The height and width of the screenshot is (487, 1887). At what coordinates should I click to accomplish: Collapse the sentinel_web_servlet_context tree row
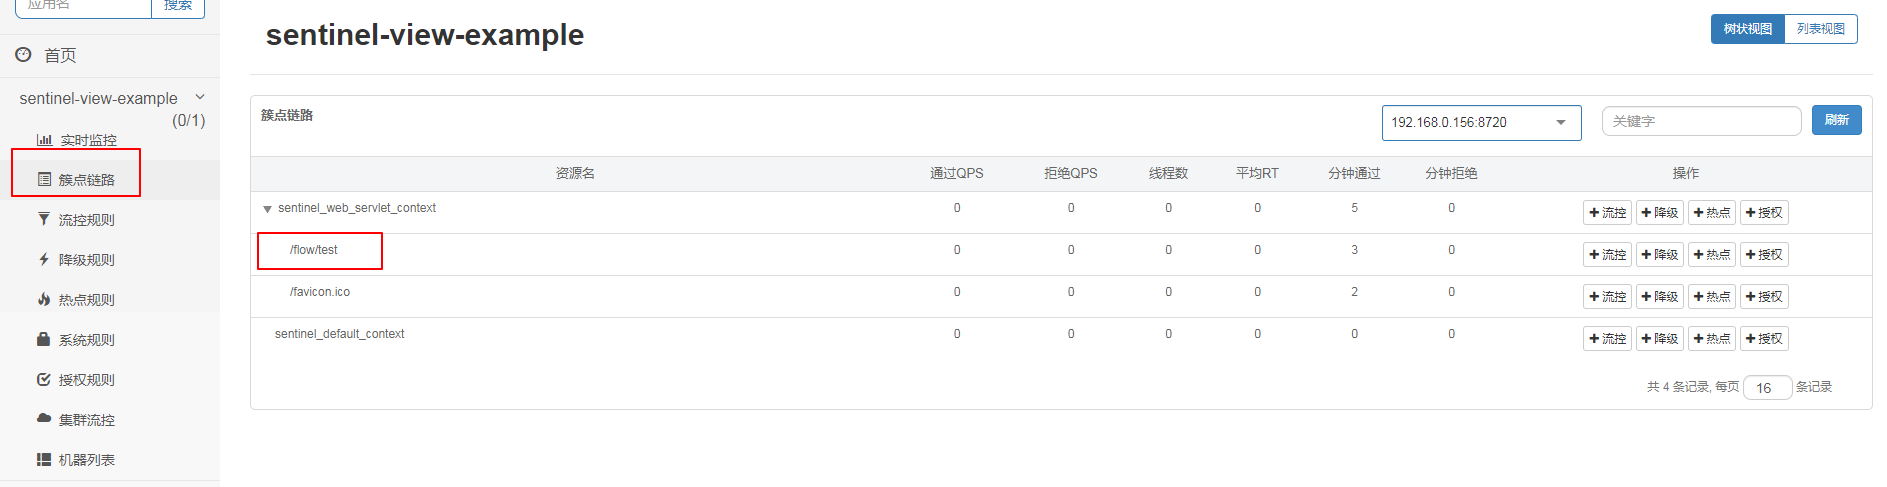click(267, 209)
